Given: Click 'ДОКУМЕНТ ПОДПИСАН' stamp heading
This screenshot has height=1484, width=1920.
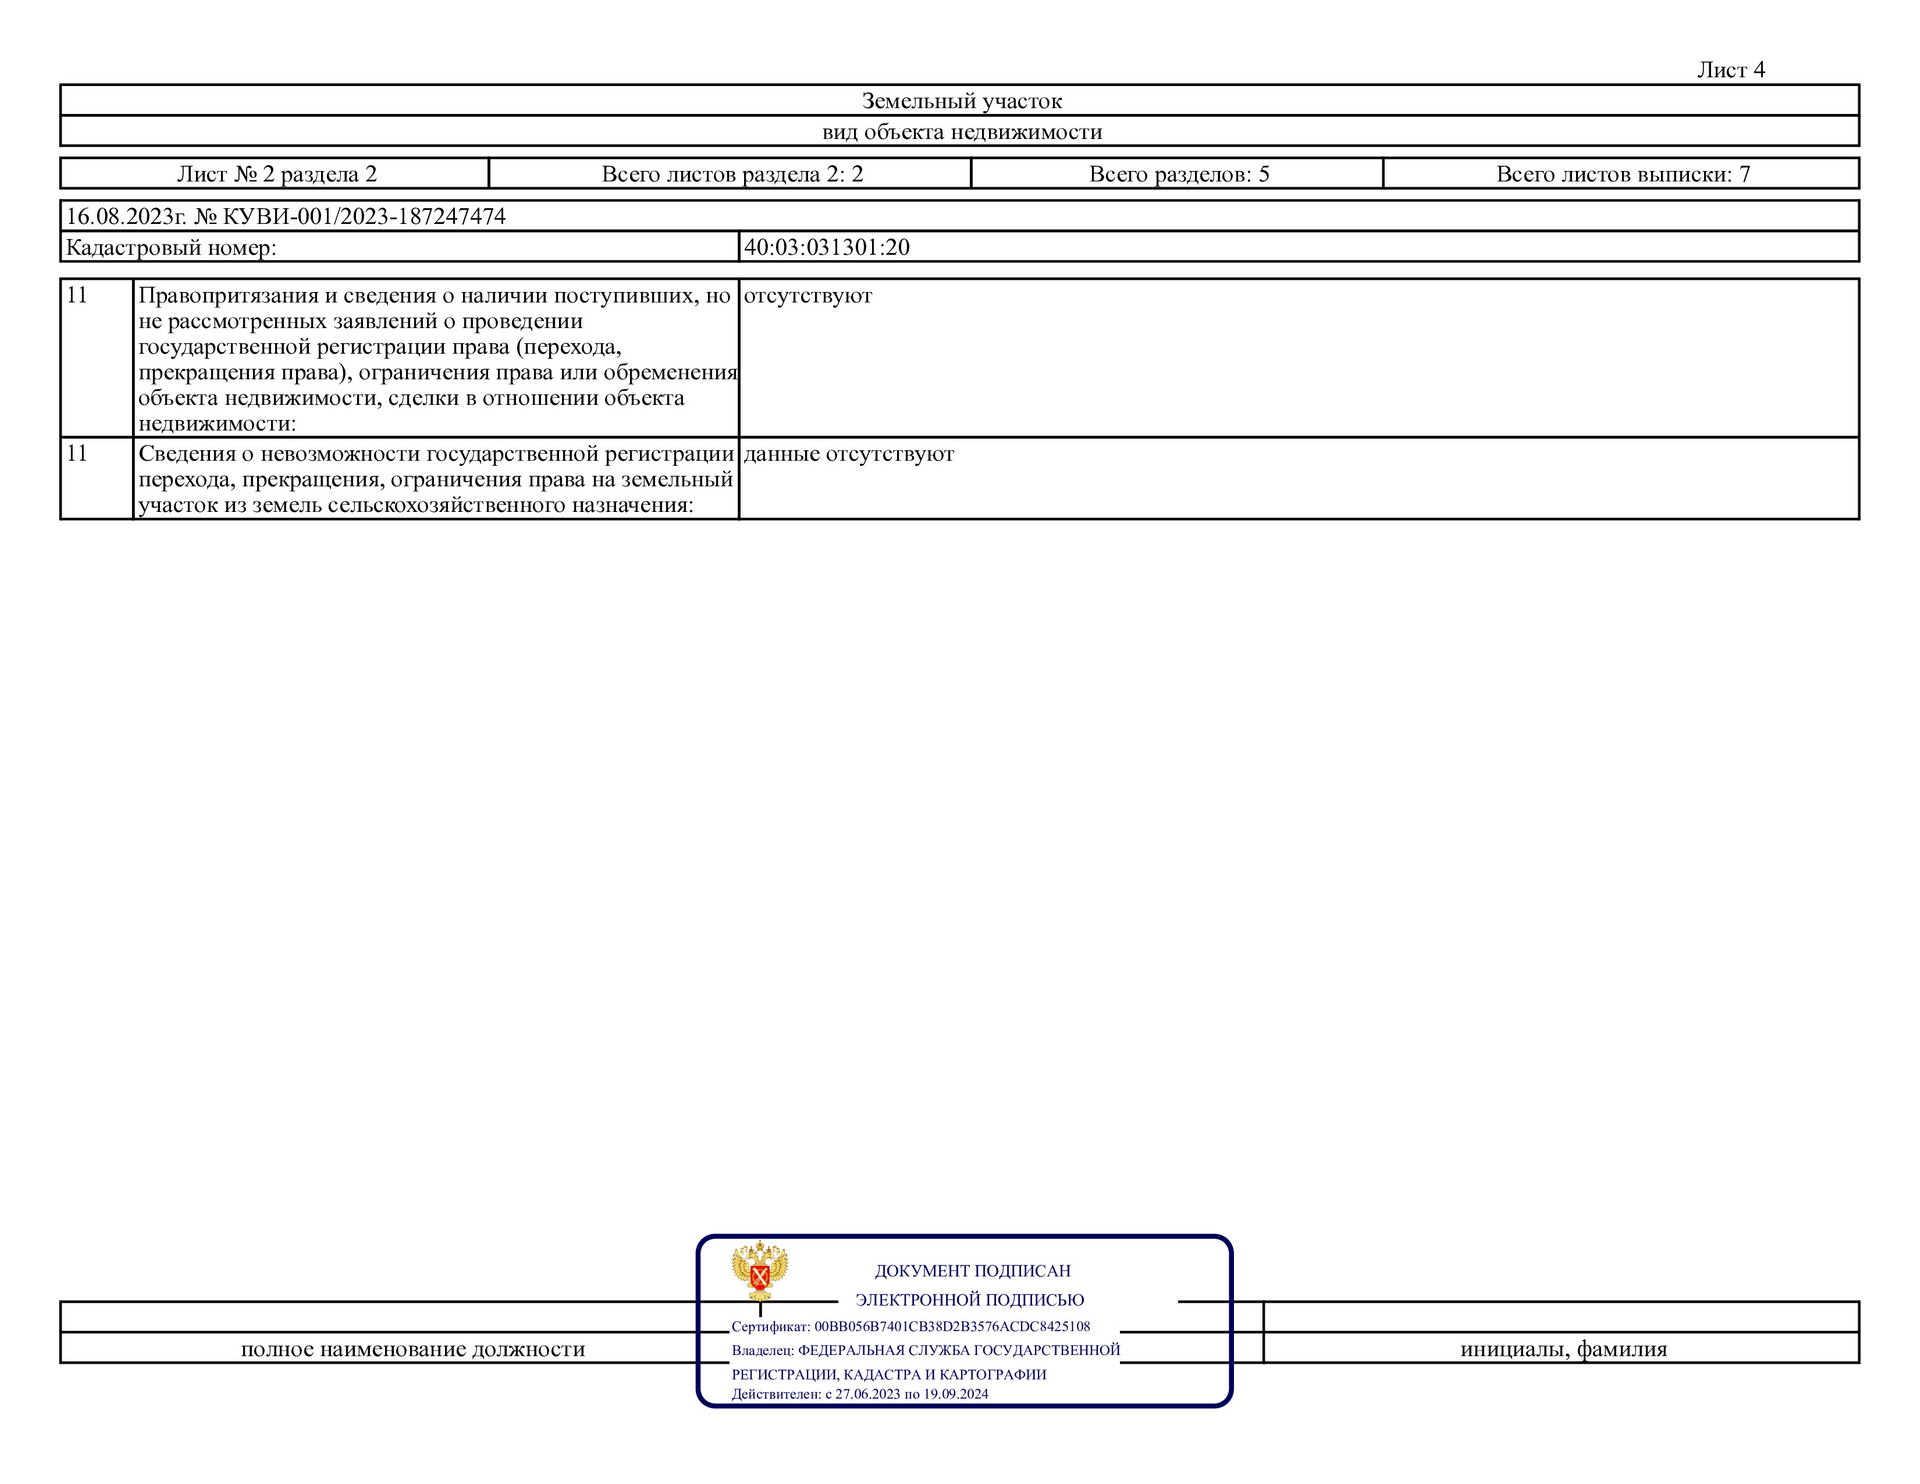Looking at the screenshot, I should click(972, 1271).
